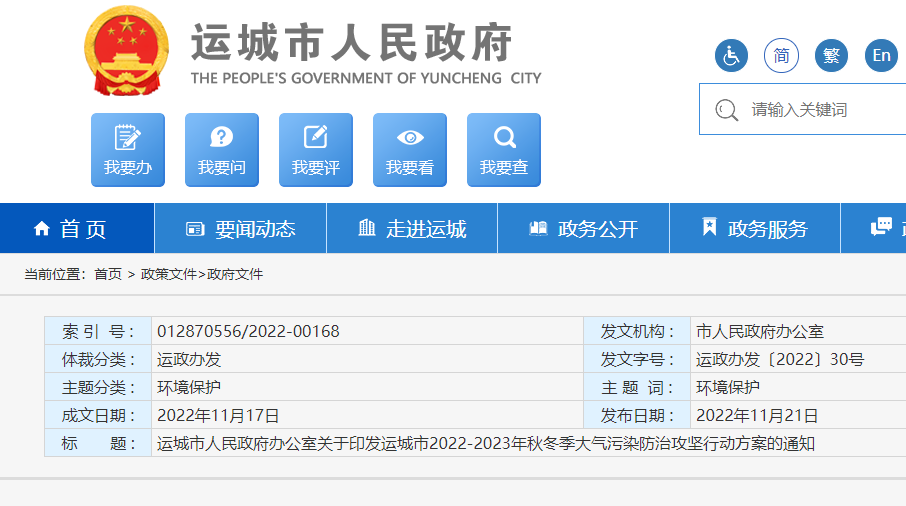Open 政务服务 navigation tab

point(755,228)
